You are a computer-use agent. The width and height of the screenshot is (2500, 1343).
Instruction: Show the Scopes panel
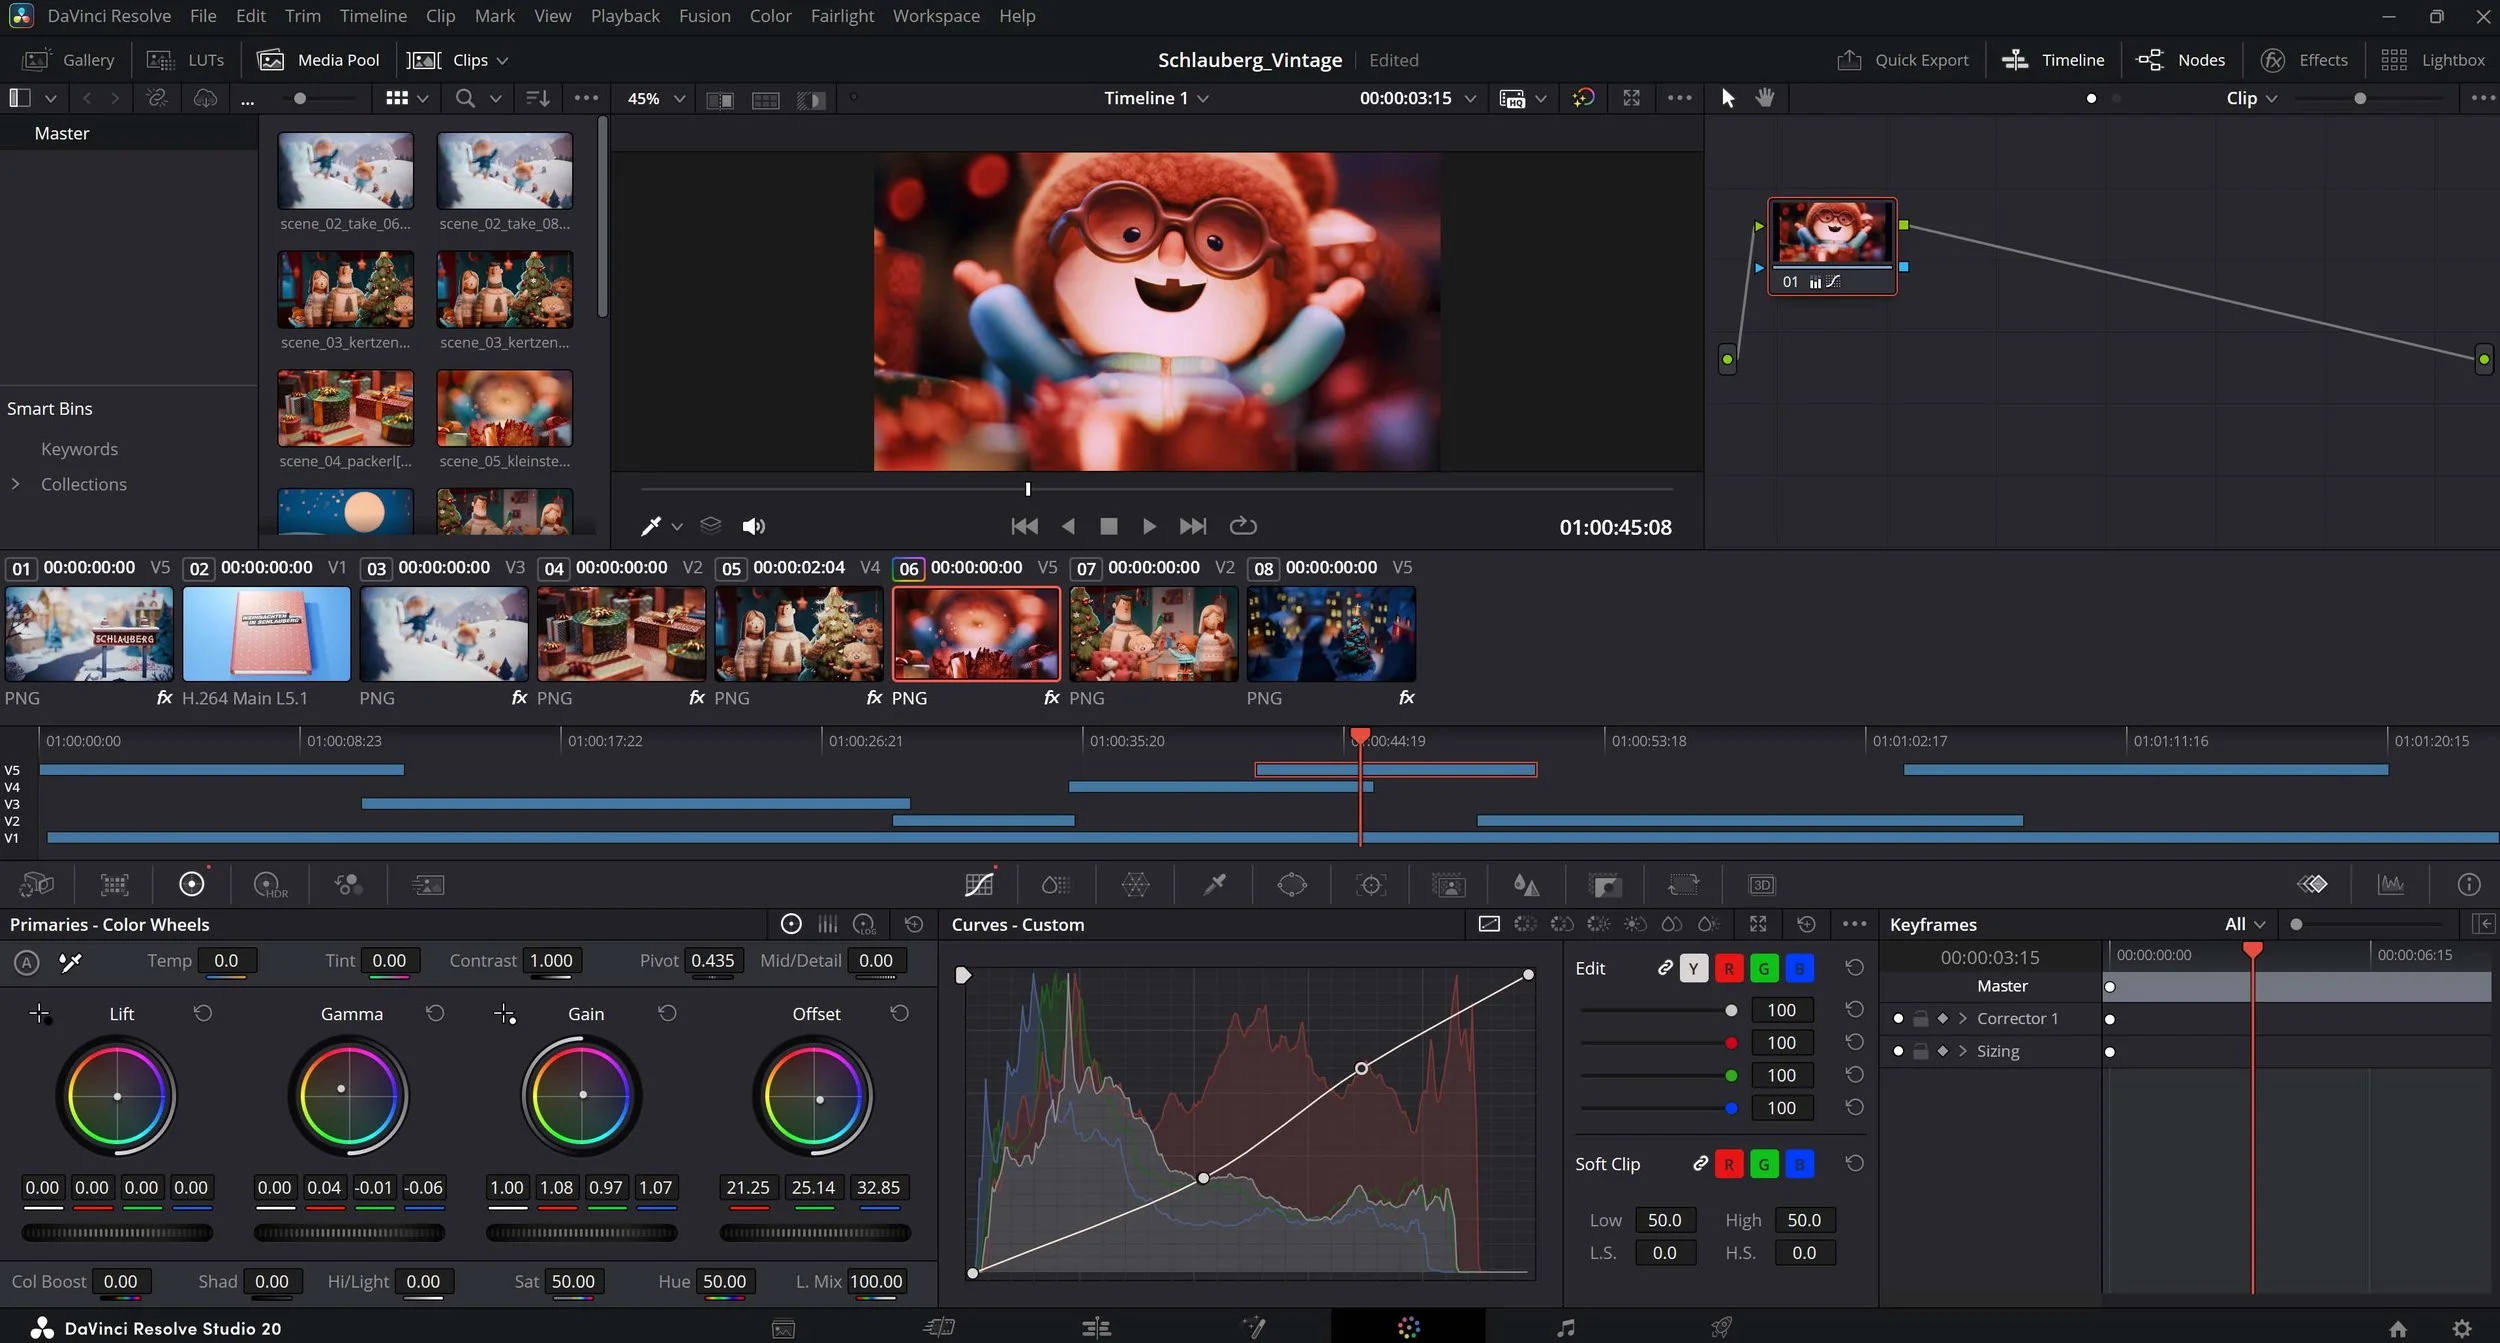[2391, 884]
